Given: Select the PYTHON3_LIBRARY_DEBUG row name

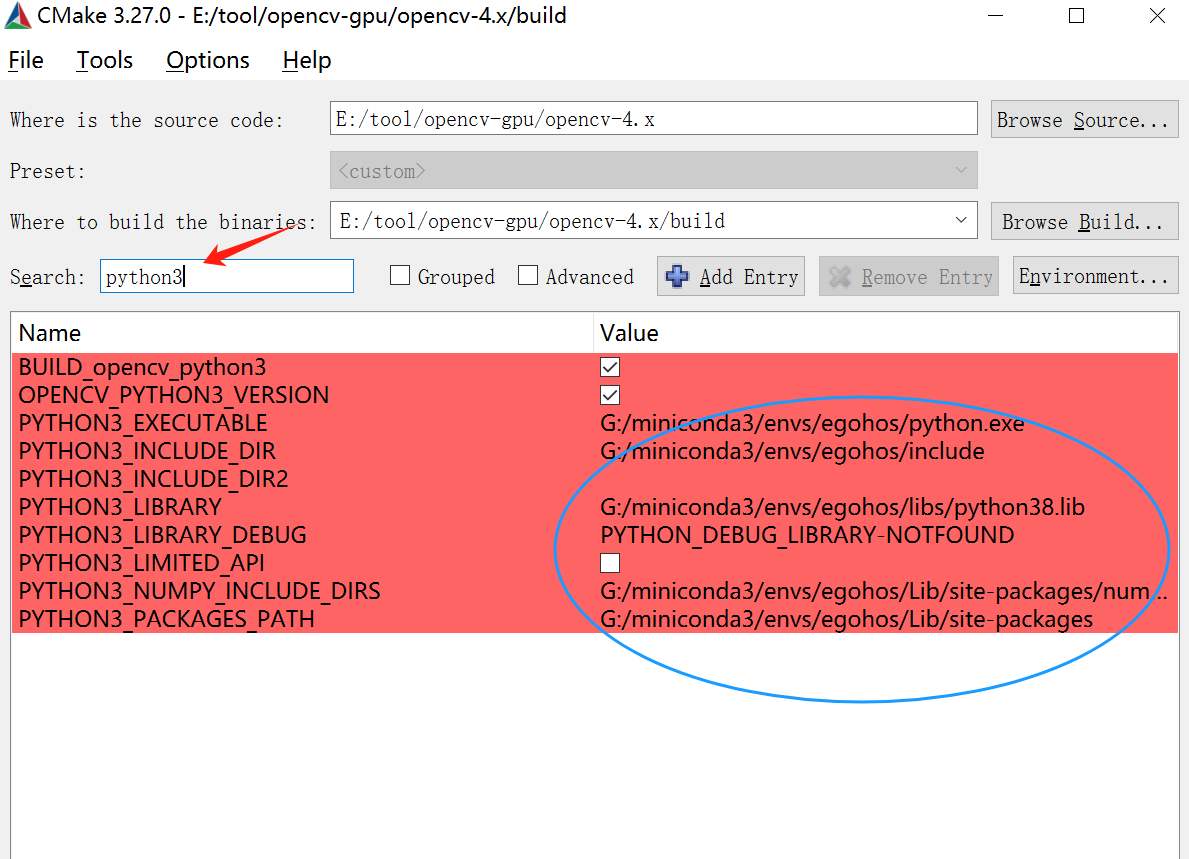Looking at the screenshot, I should pyautogui.click(x=162, y=535).
